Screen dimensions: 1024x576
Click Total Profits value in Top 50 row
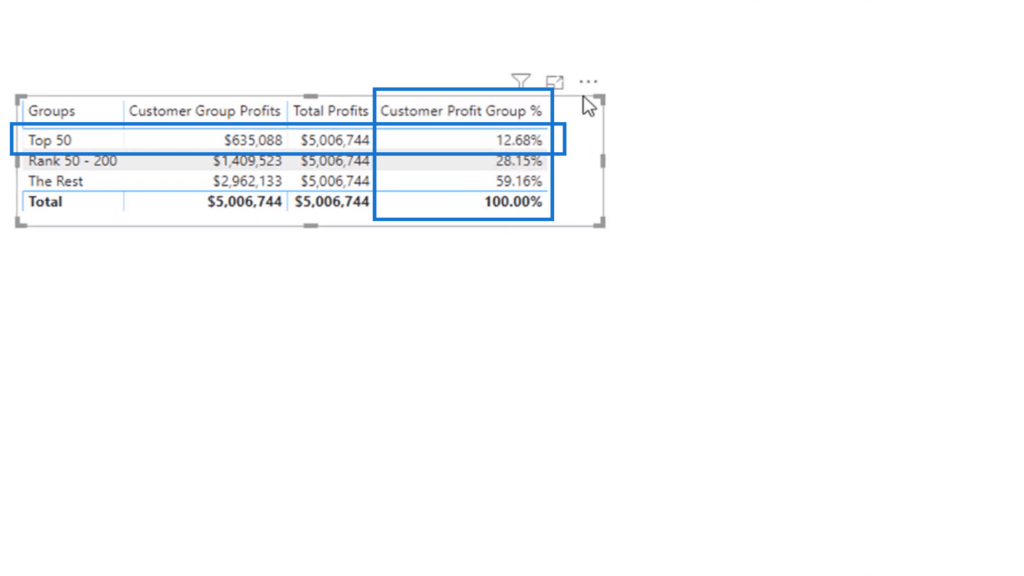coord(335,140)
